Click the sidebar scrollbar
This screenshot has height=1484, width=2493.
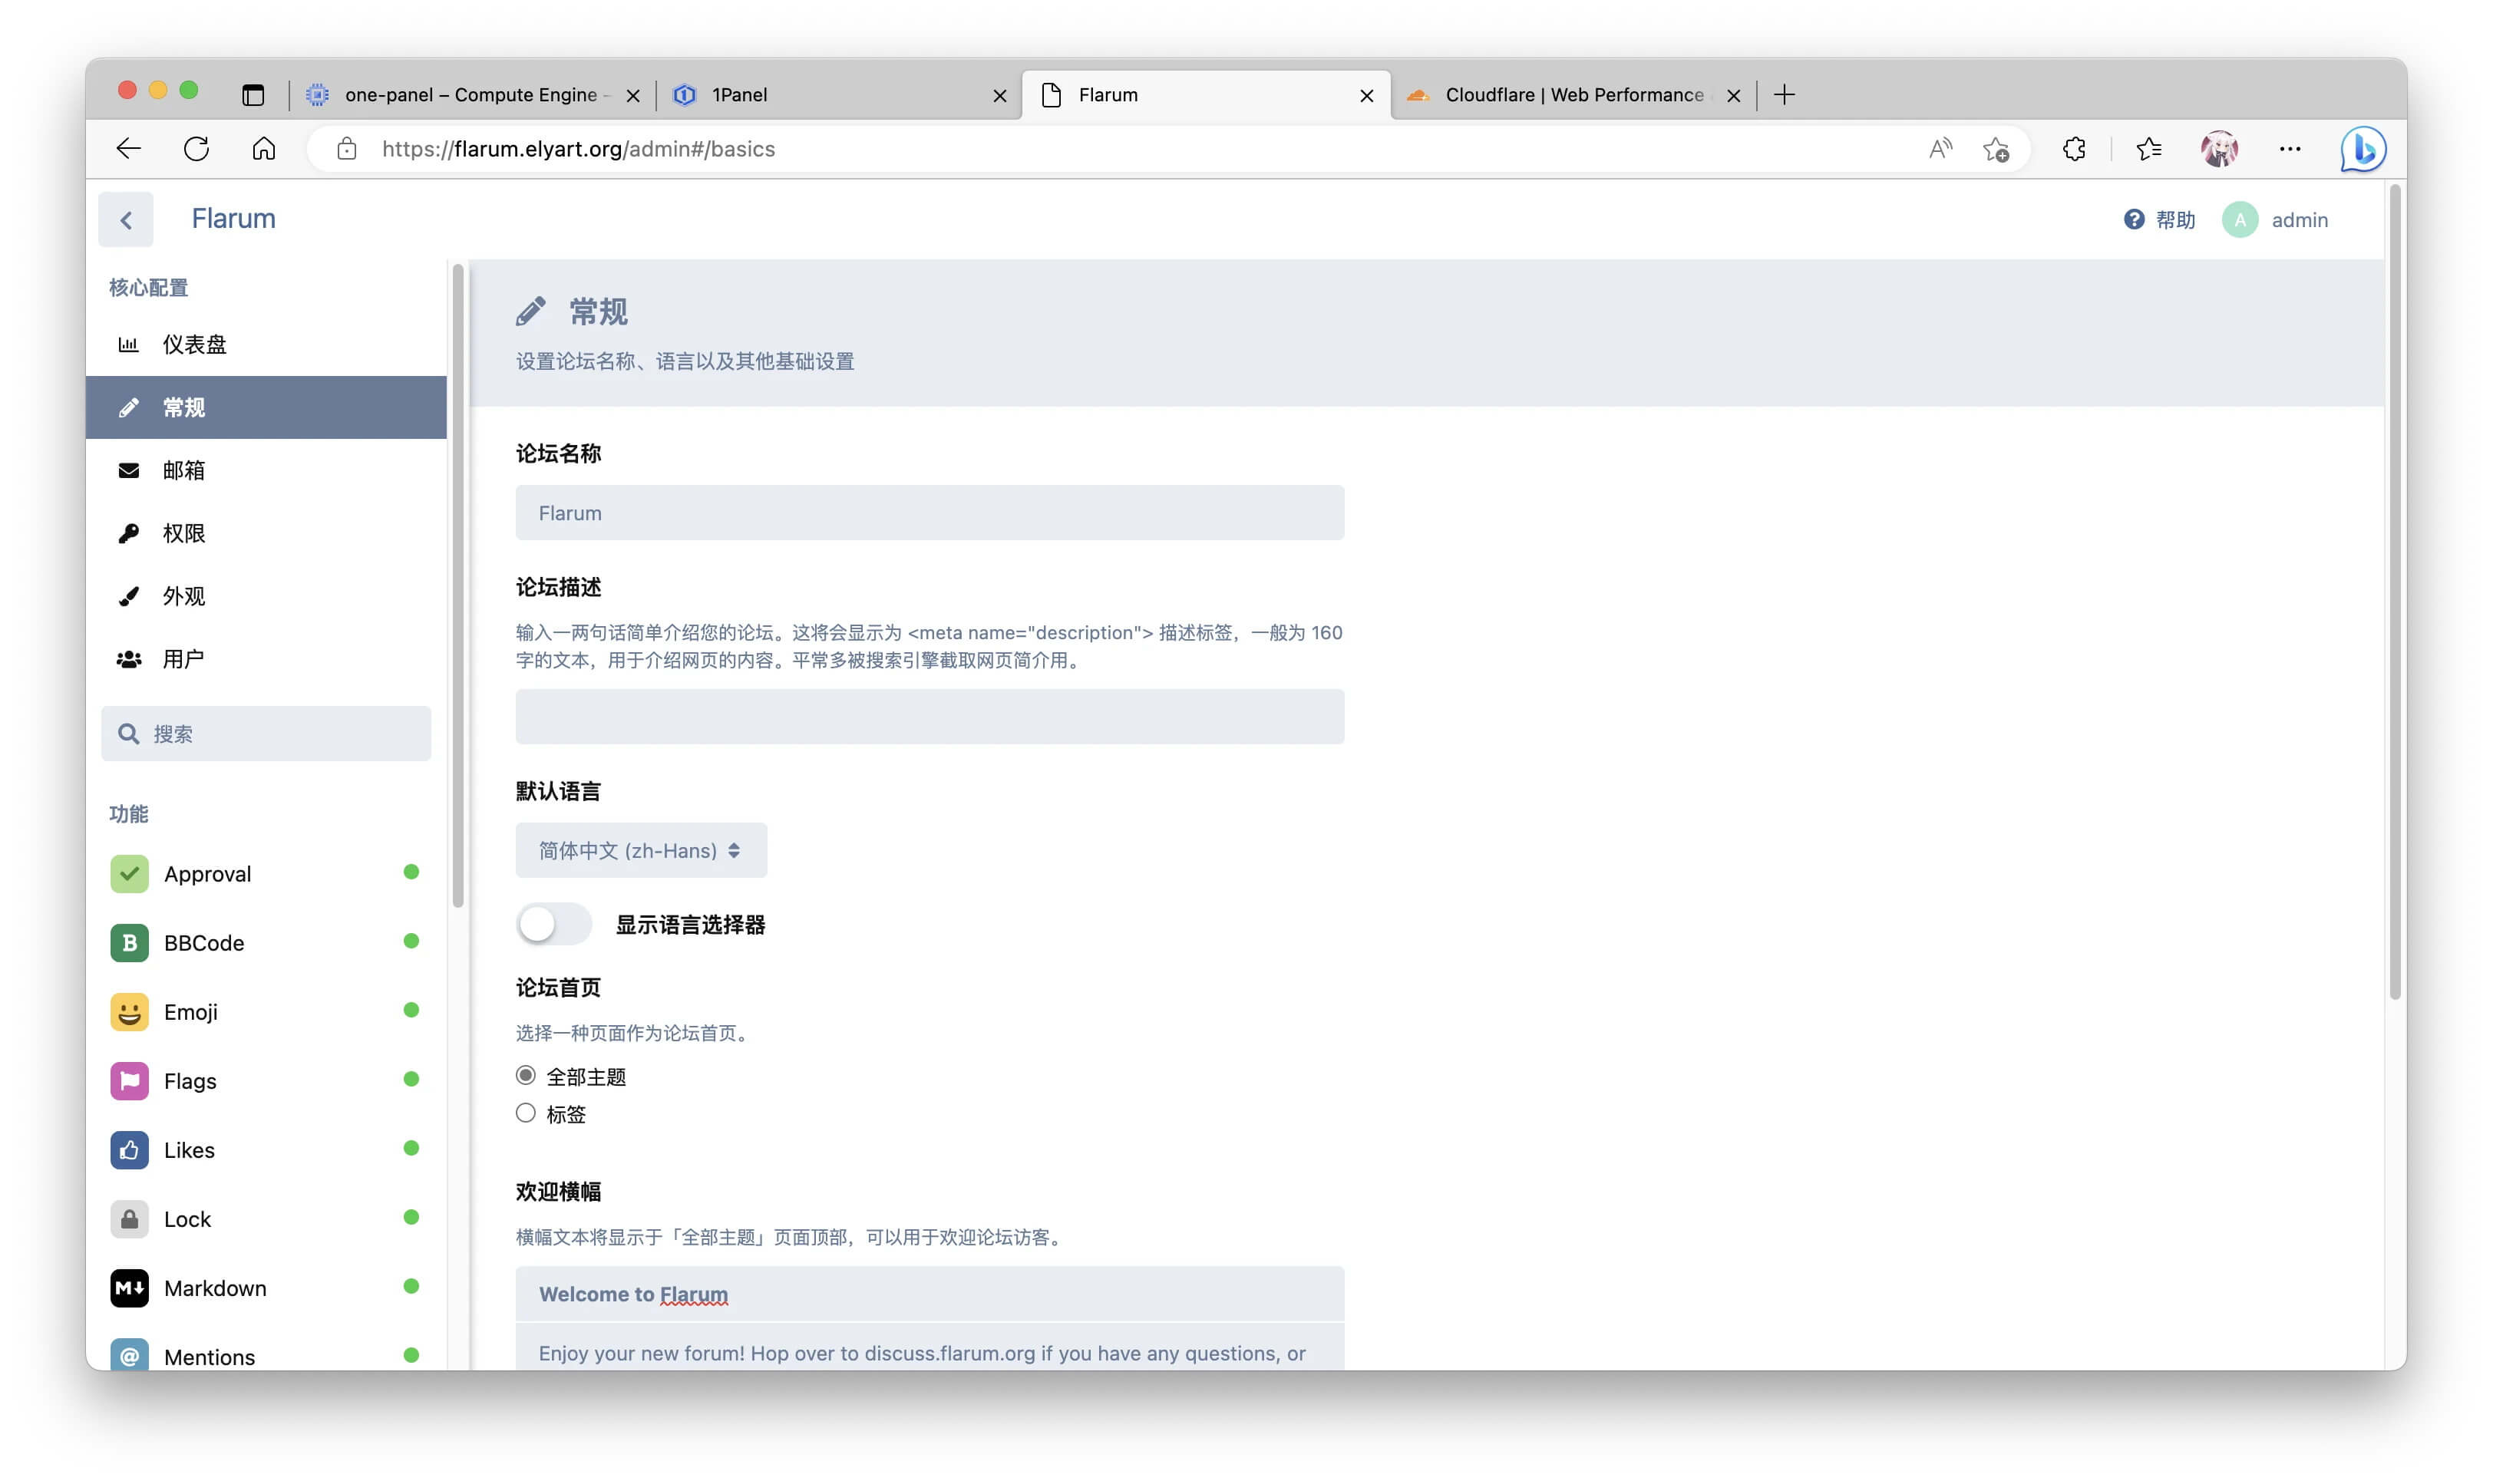point(458,585)
